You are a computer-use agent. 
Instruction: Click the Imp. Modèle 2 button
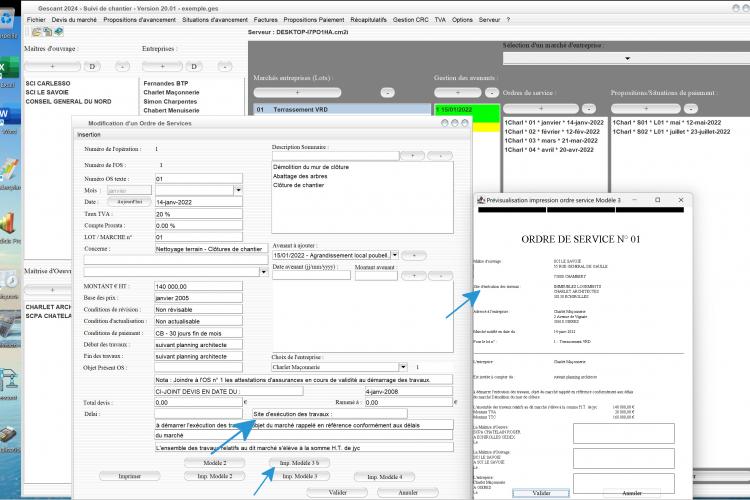click(x=215, y=476)
